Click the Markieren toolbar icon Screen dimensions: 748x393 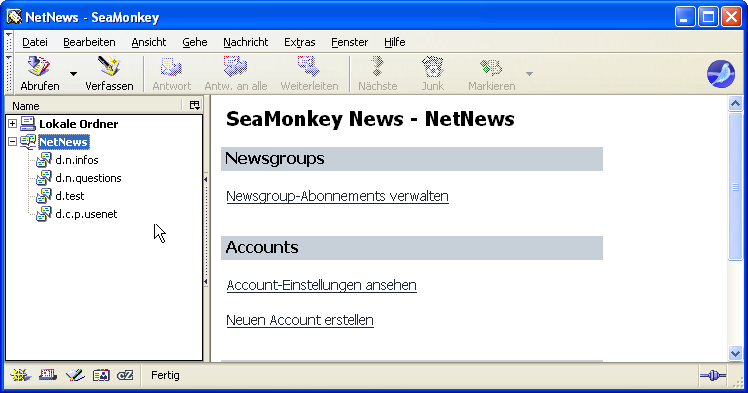click(x=491, y=67)
